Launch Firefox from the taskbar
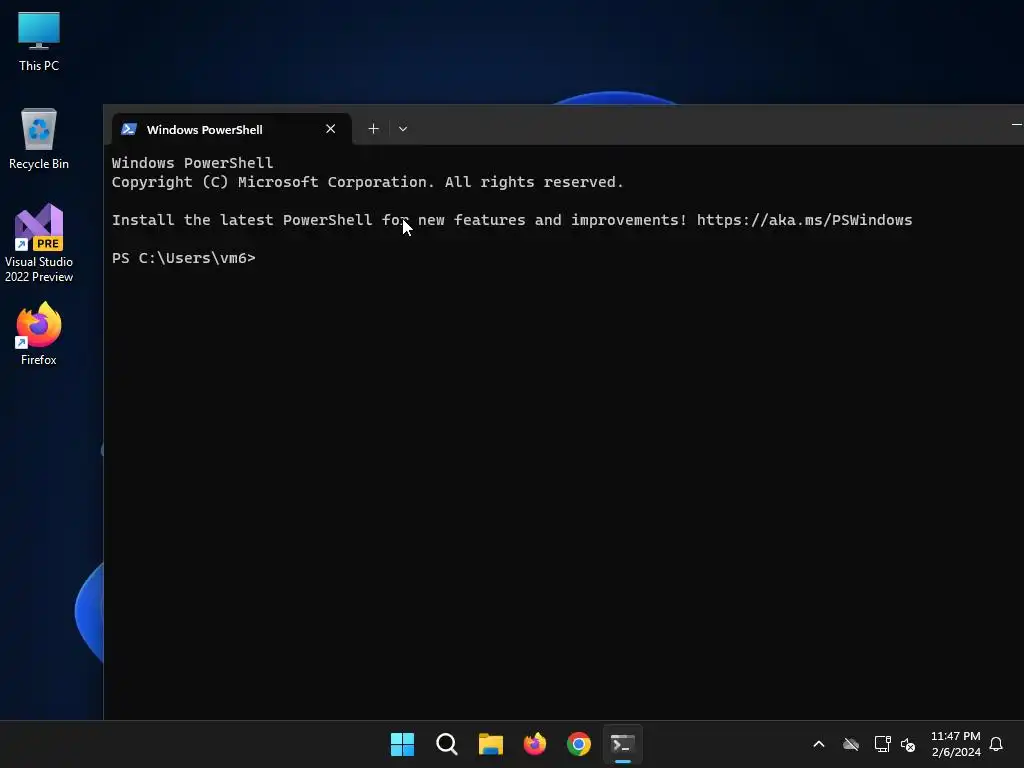Image resolution: width=1024 pixels, height=768 pixels. (x=535, y=744)
